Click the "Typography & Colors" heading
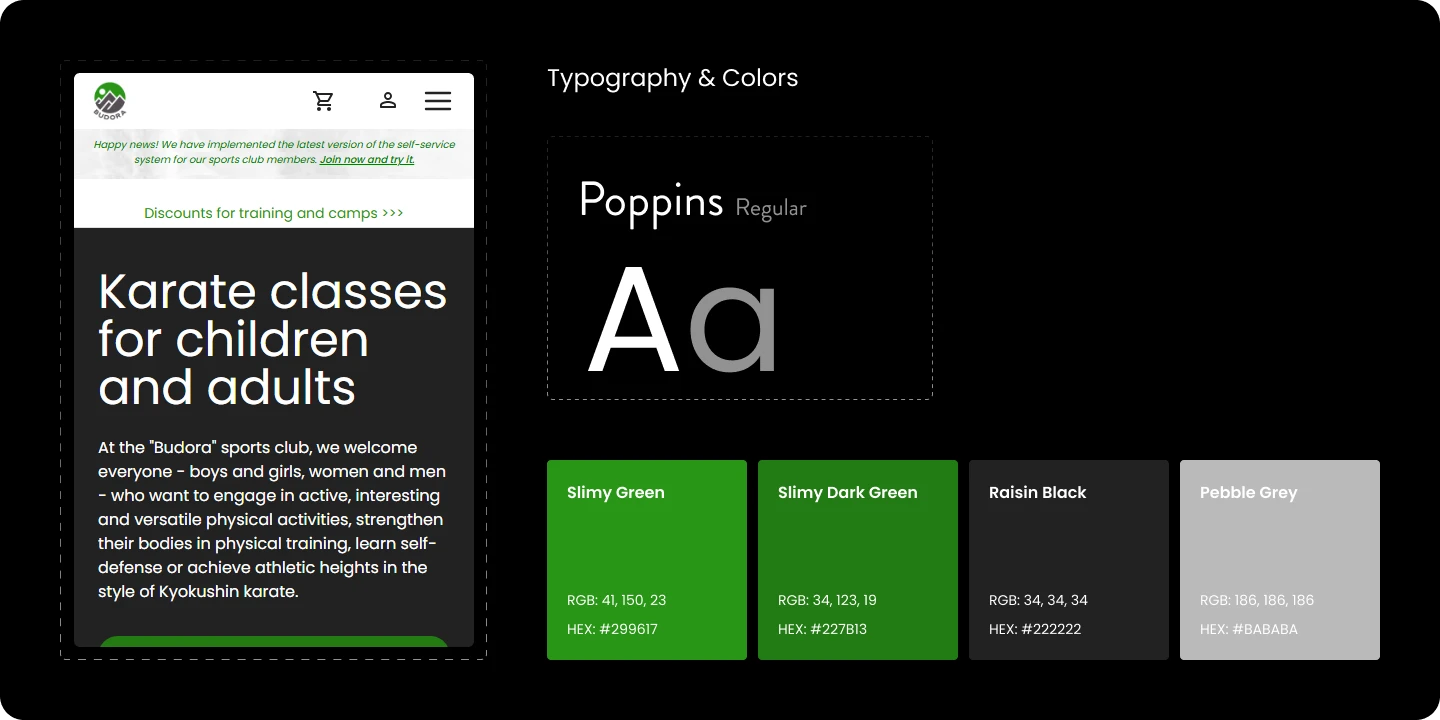This screenshot has height=720, width=1440. (x=672, y=78)
